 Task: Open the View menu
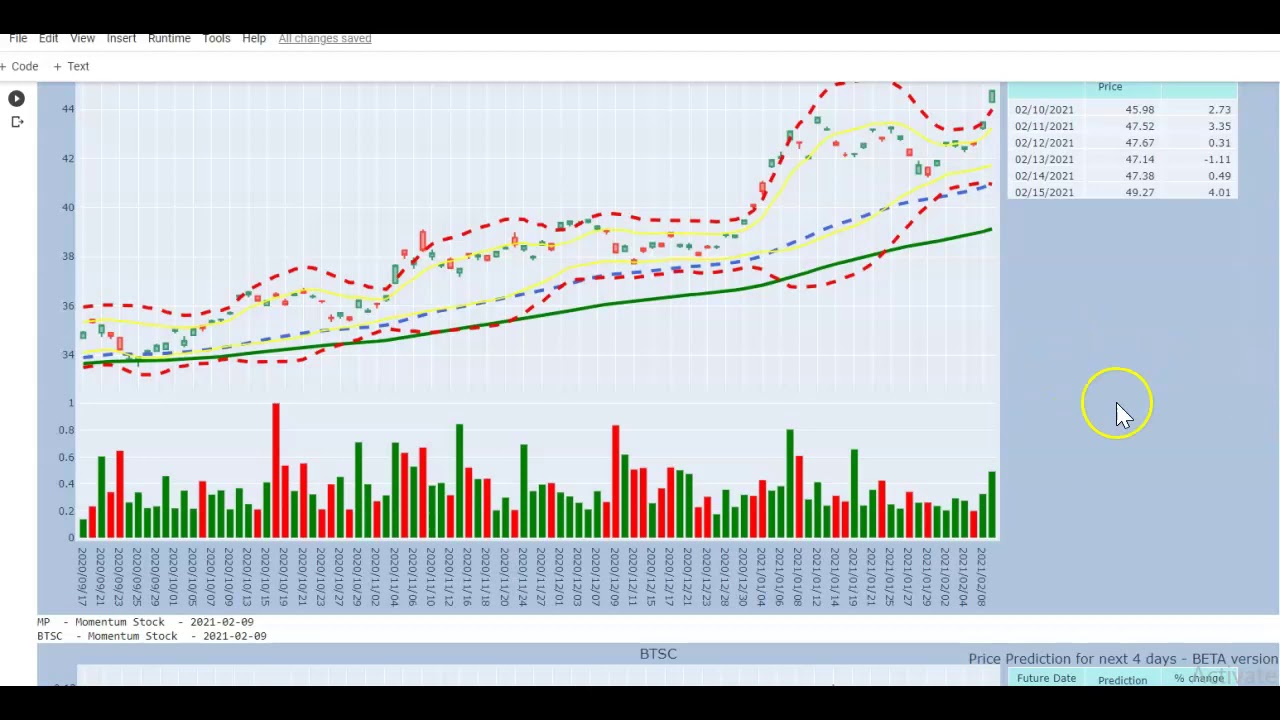[82, 38]
